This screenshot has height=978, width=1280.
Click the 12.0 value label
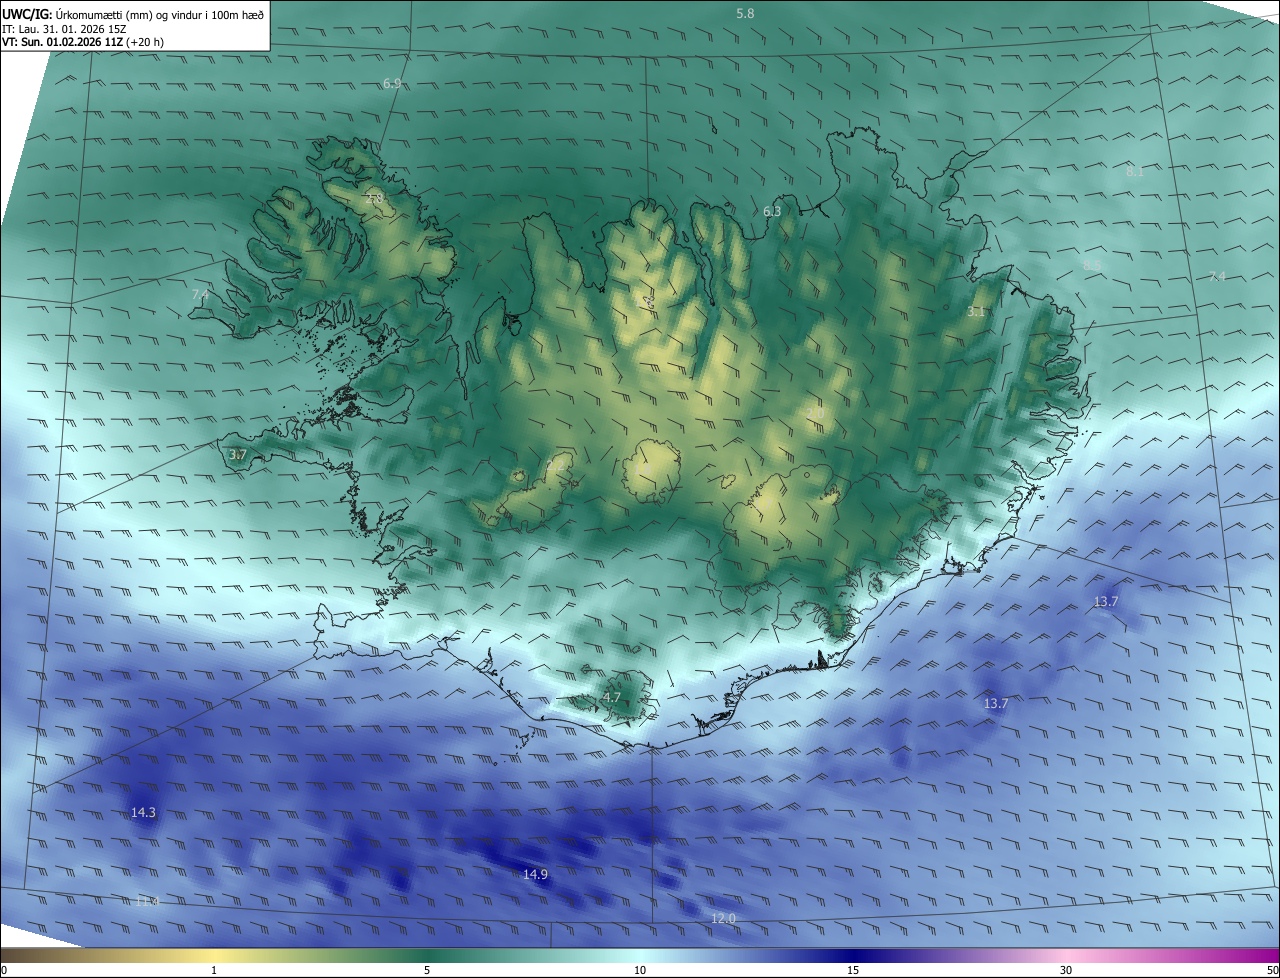723,918
